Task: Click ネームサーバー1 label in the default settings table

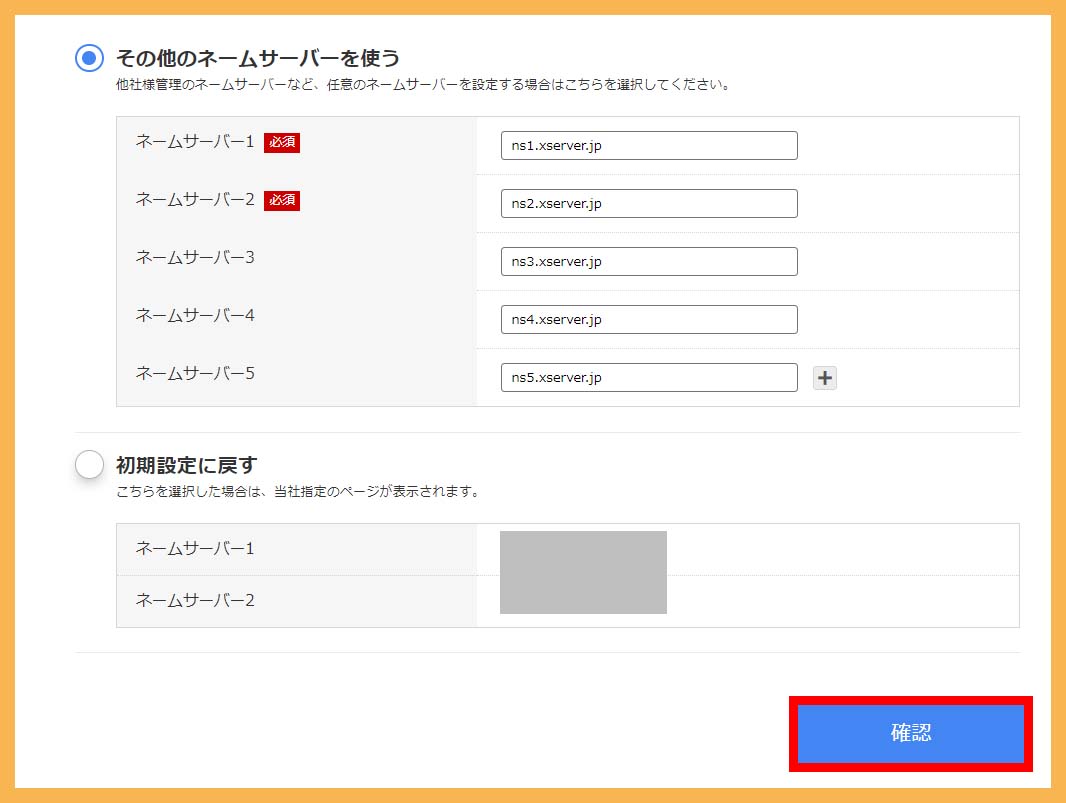Action: [195, 549]
